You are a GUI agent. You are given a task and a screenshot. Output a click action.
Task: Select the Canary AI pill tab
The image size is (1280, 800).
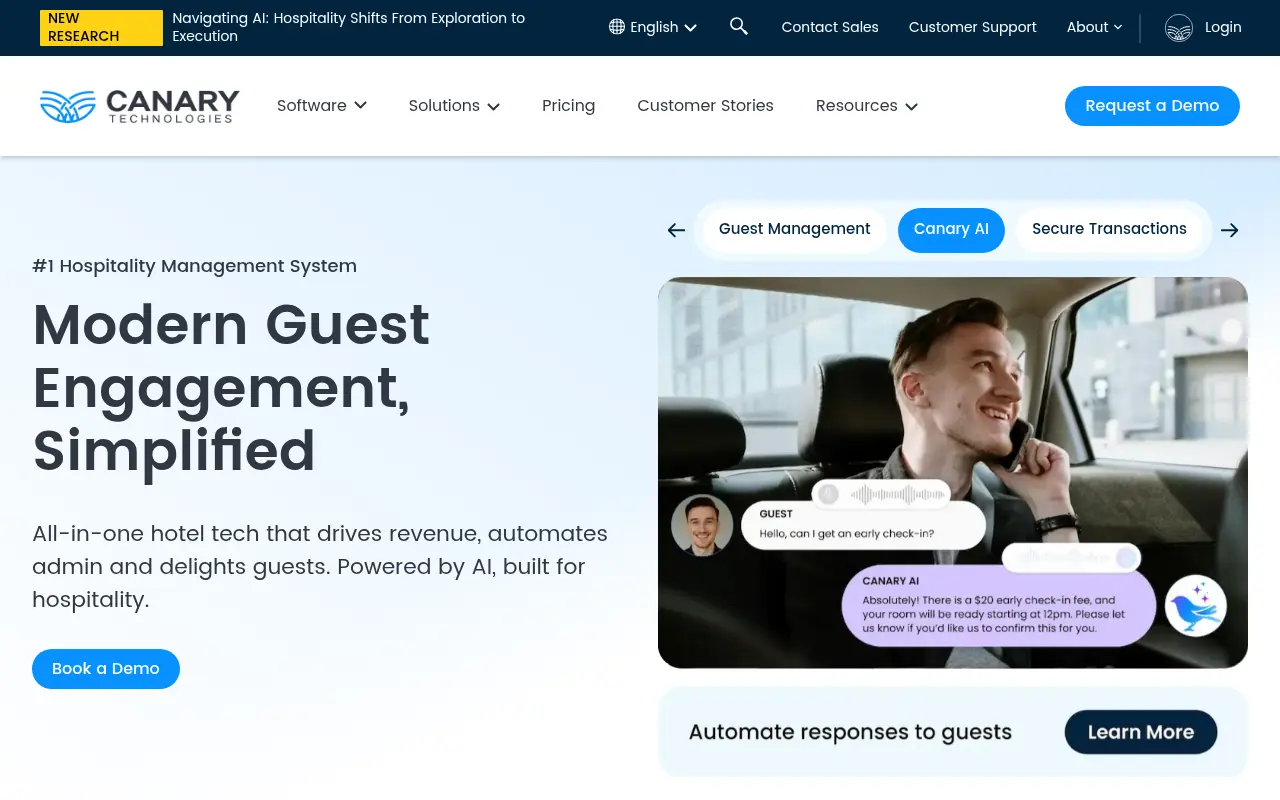pyautogui.click(x=951, y=229)
